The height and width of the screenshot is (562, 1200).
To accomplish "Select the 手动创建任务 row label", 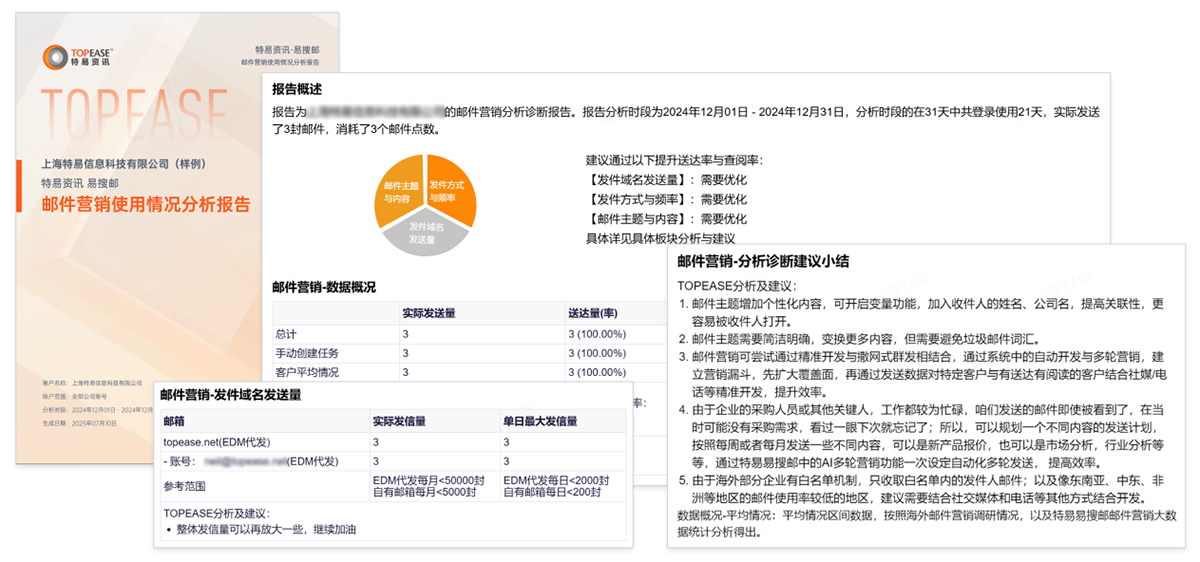I will tap(305, 353).
